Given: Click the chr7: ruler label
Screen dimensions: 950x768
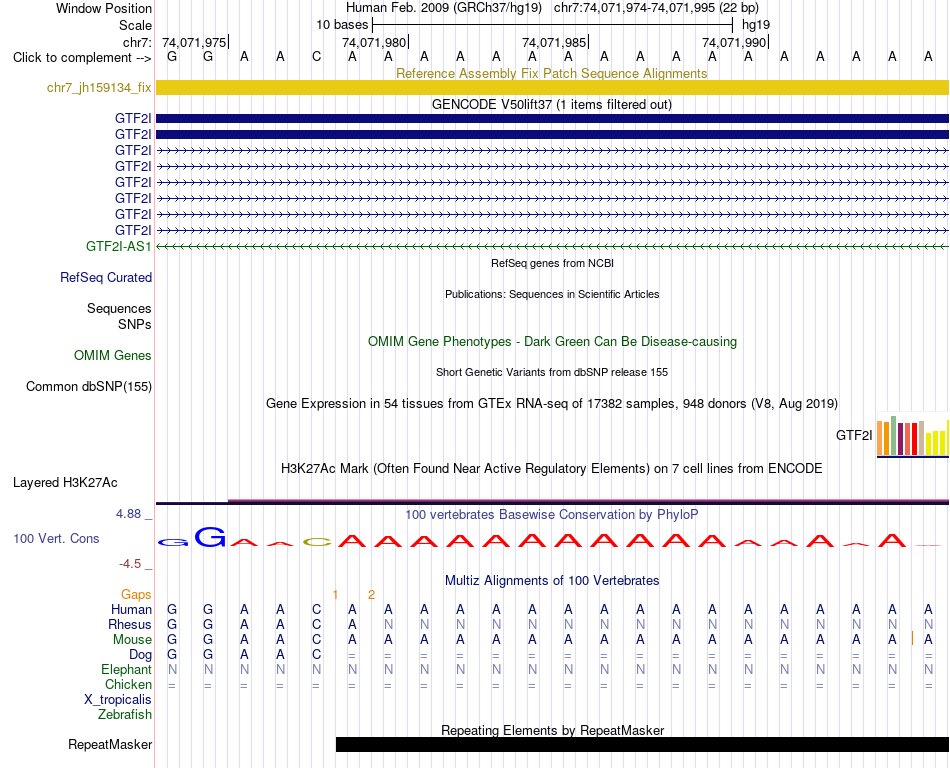Looking at the screenshot, I should [x=137, y=42].
